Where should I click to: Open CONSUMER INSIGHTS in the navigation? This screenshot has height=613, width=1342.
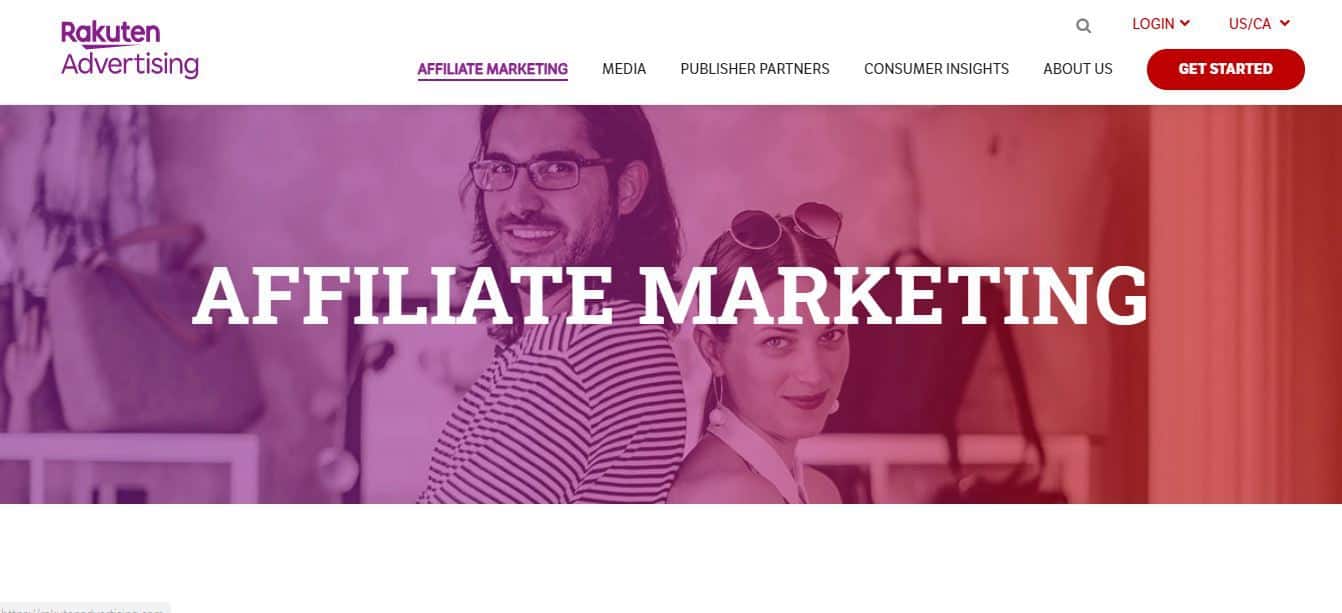coord(936,69)
